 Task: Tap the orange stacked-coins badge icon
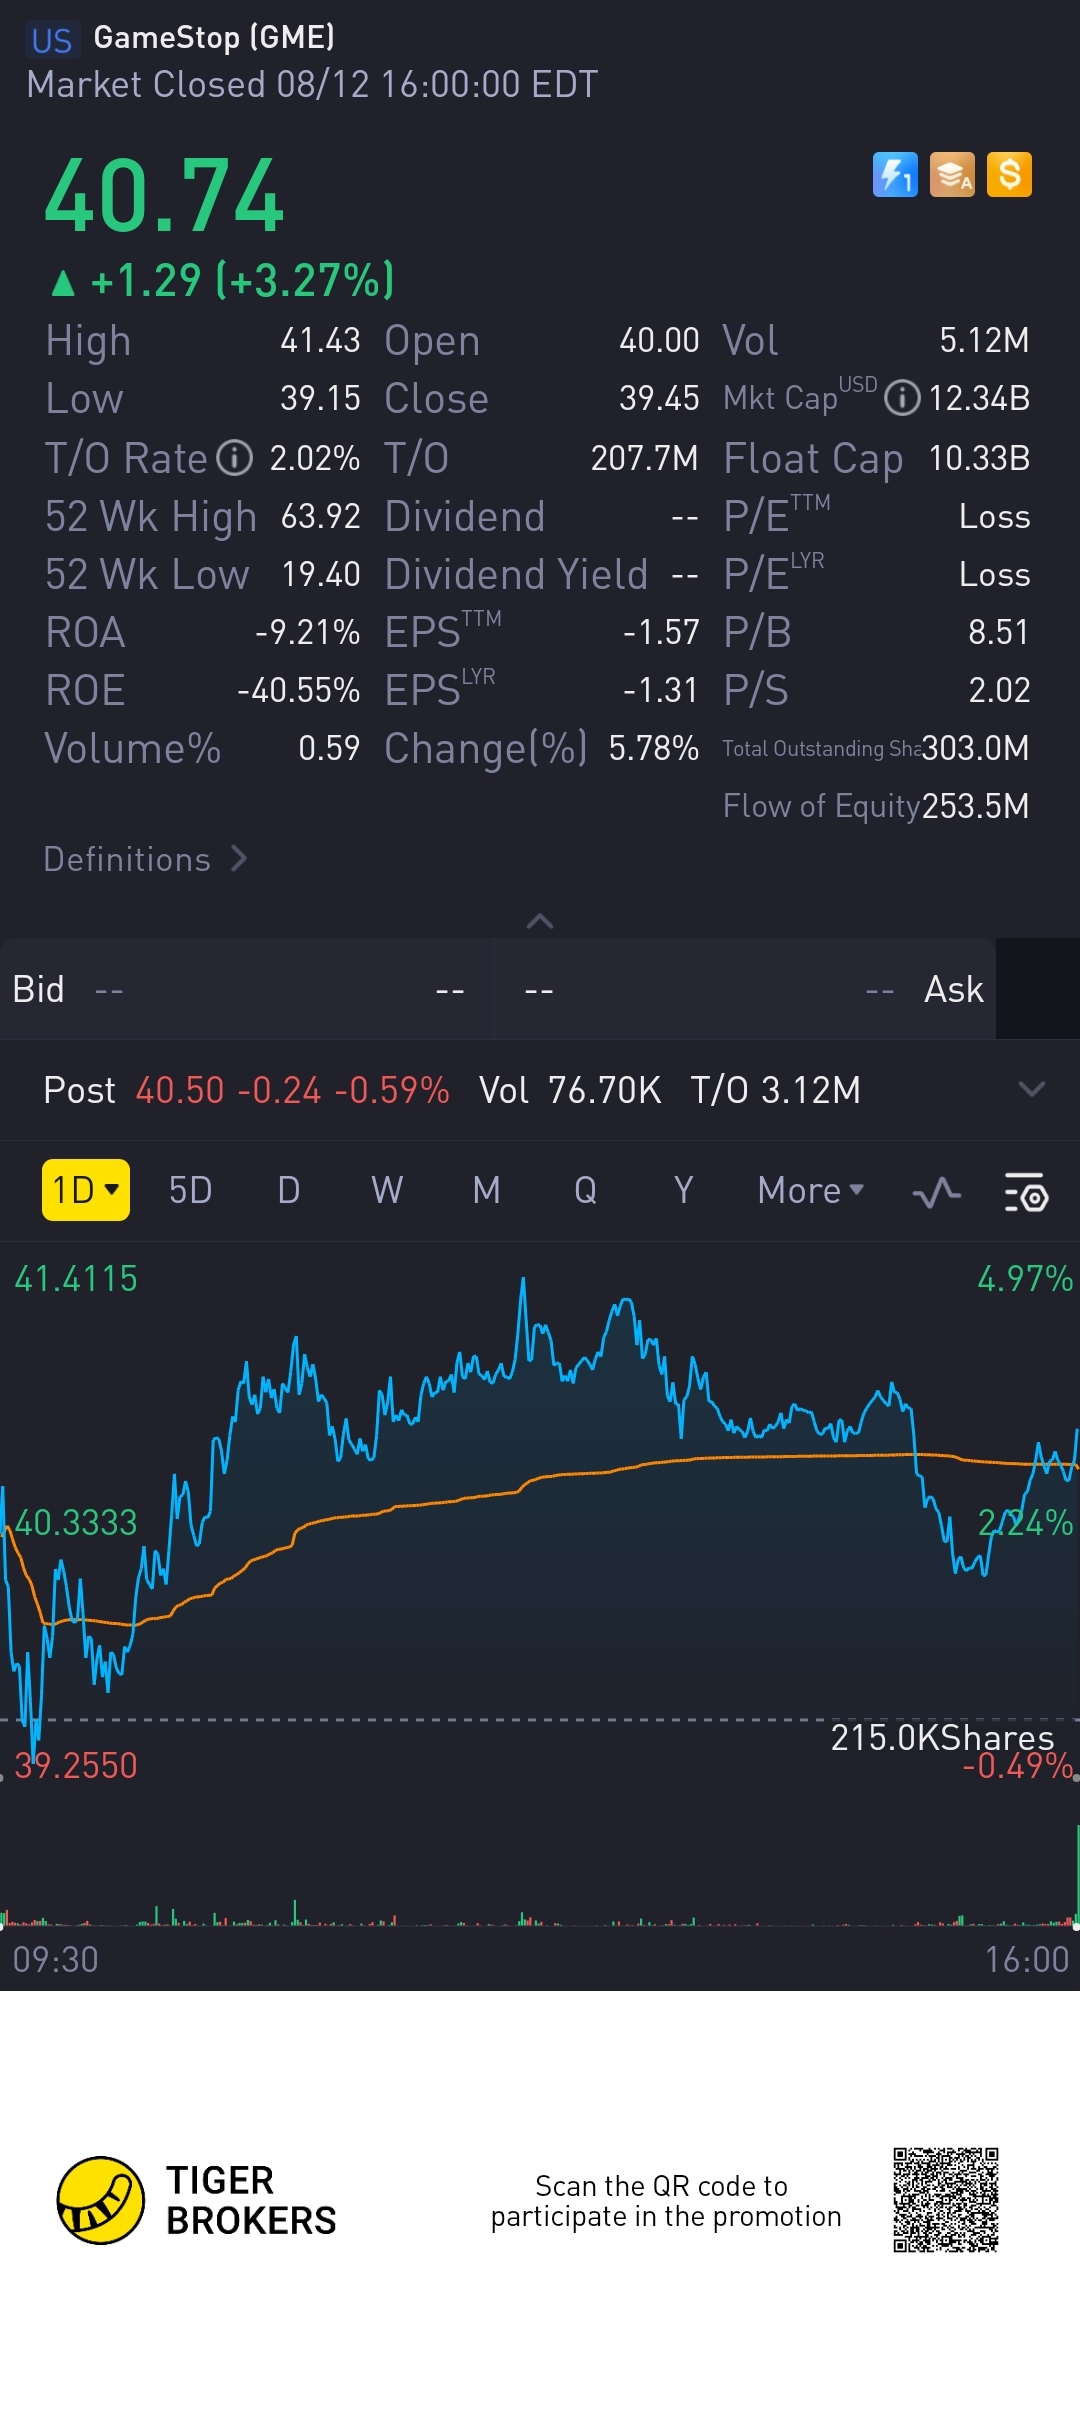click(952, 175)
